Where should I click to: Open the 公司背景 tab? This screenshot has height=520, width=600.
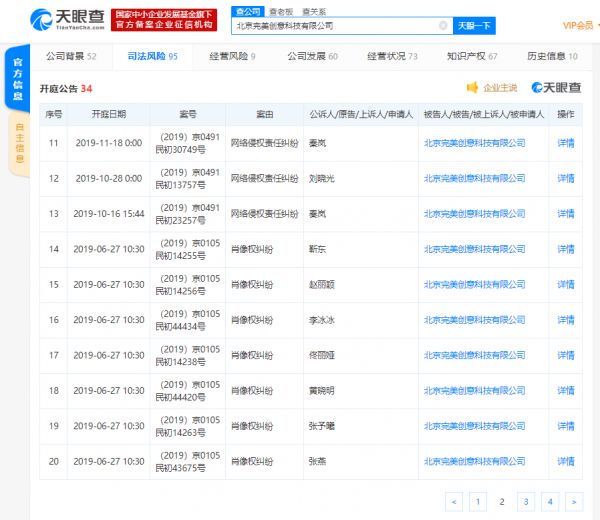click(71, 57)
